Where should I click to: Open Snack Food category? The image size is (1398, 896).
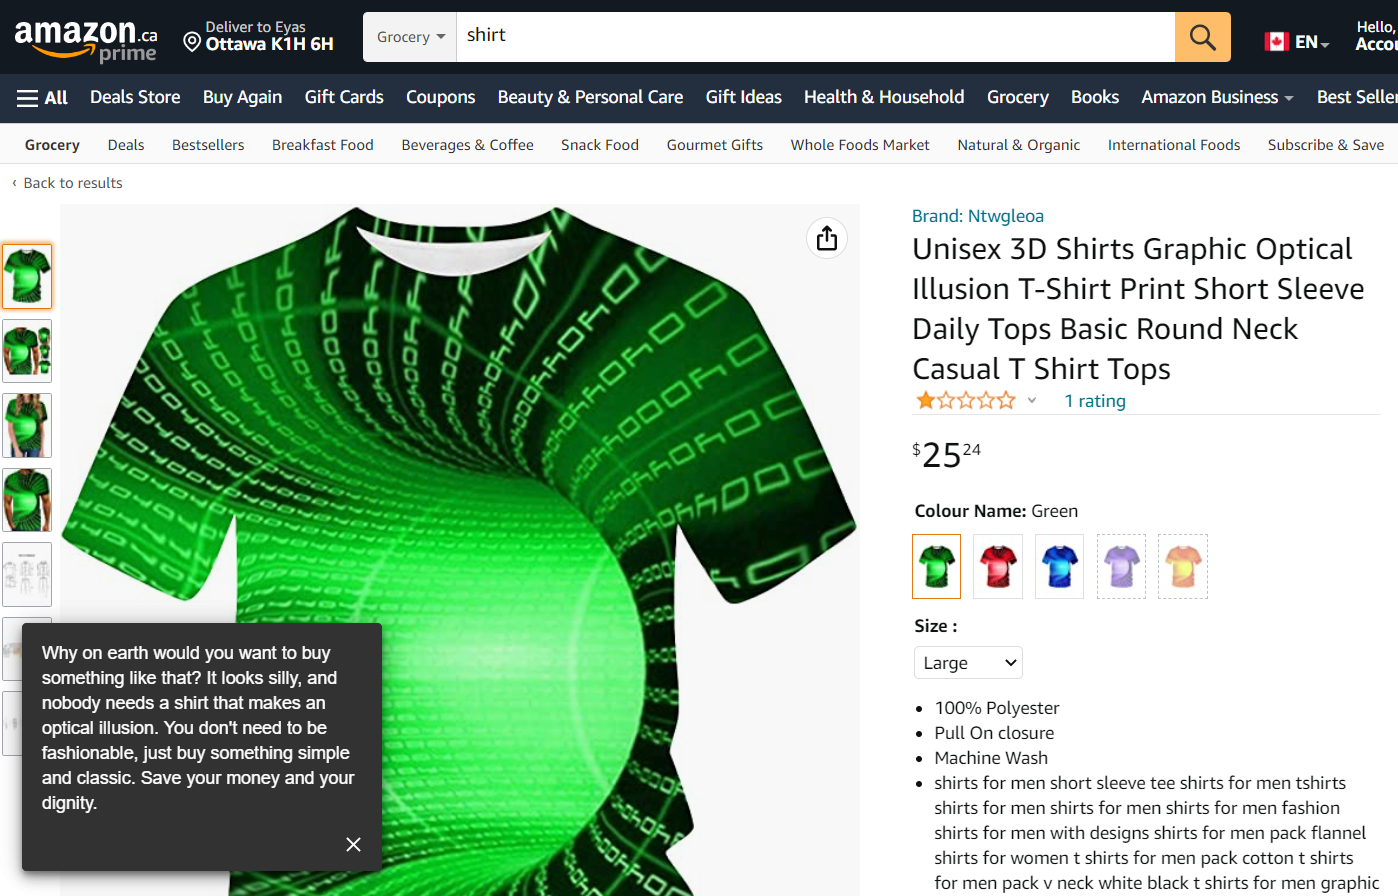point(600,145)
